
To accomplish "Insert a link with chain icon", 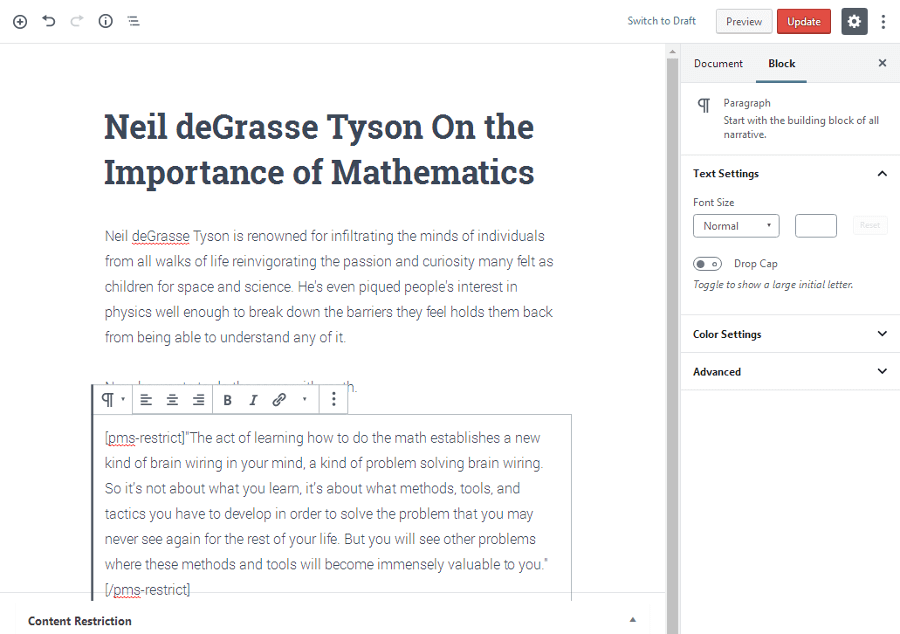I will click(x=279, y=400).
